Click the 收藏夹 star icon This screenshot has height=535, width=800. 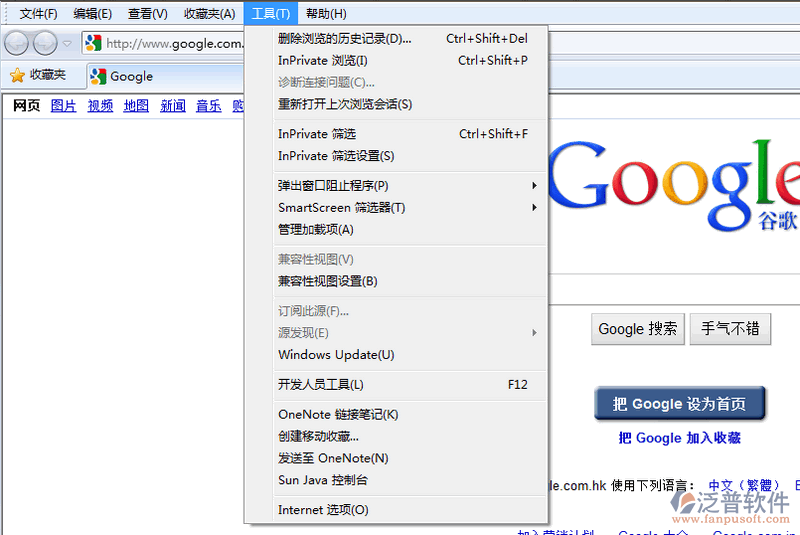click(x=17, y=75)
